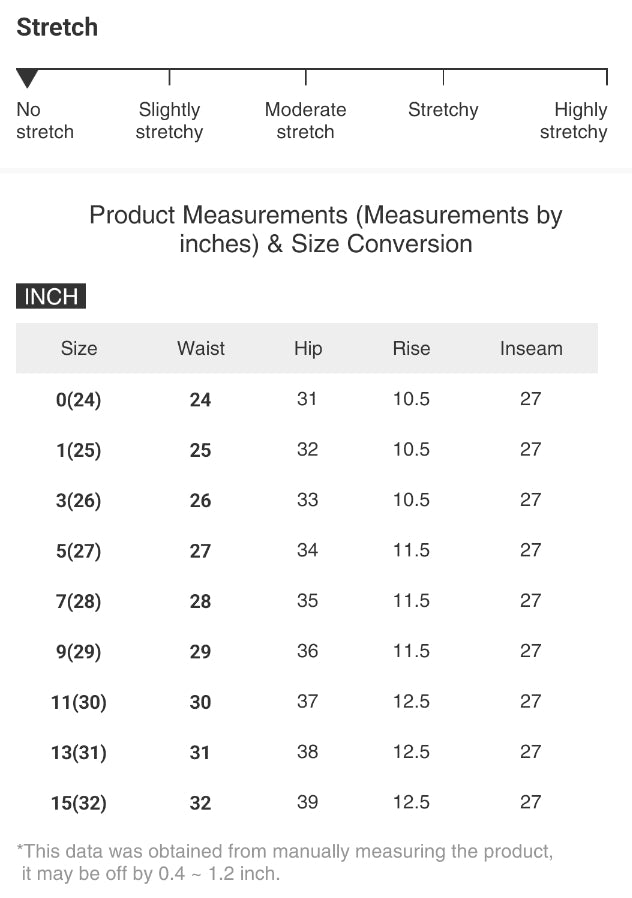Image resolution: width=632 pixels, height=898 pixels.
Task: Click the "Highly stretchy" scale label
Action: coord(574,121)
